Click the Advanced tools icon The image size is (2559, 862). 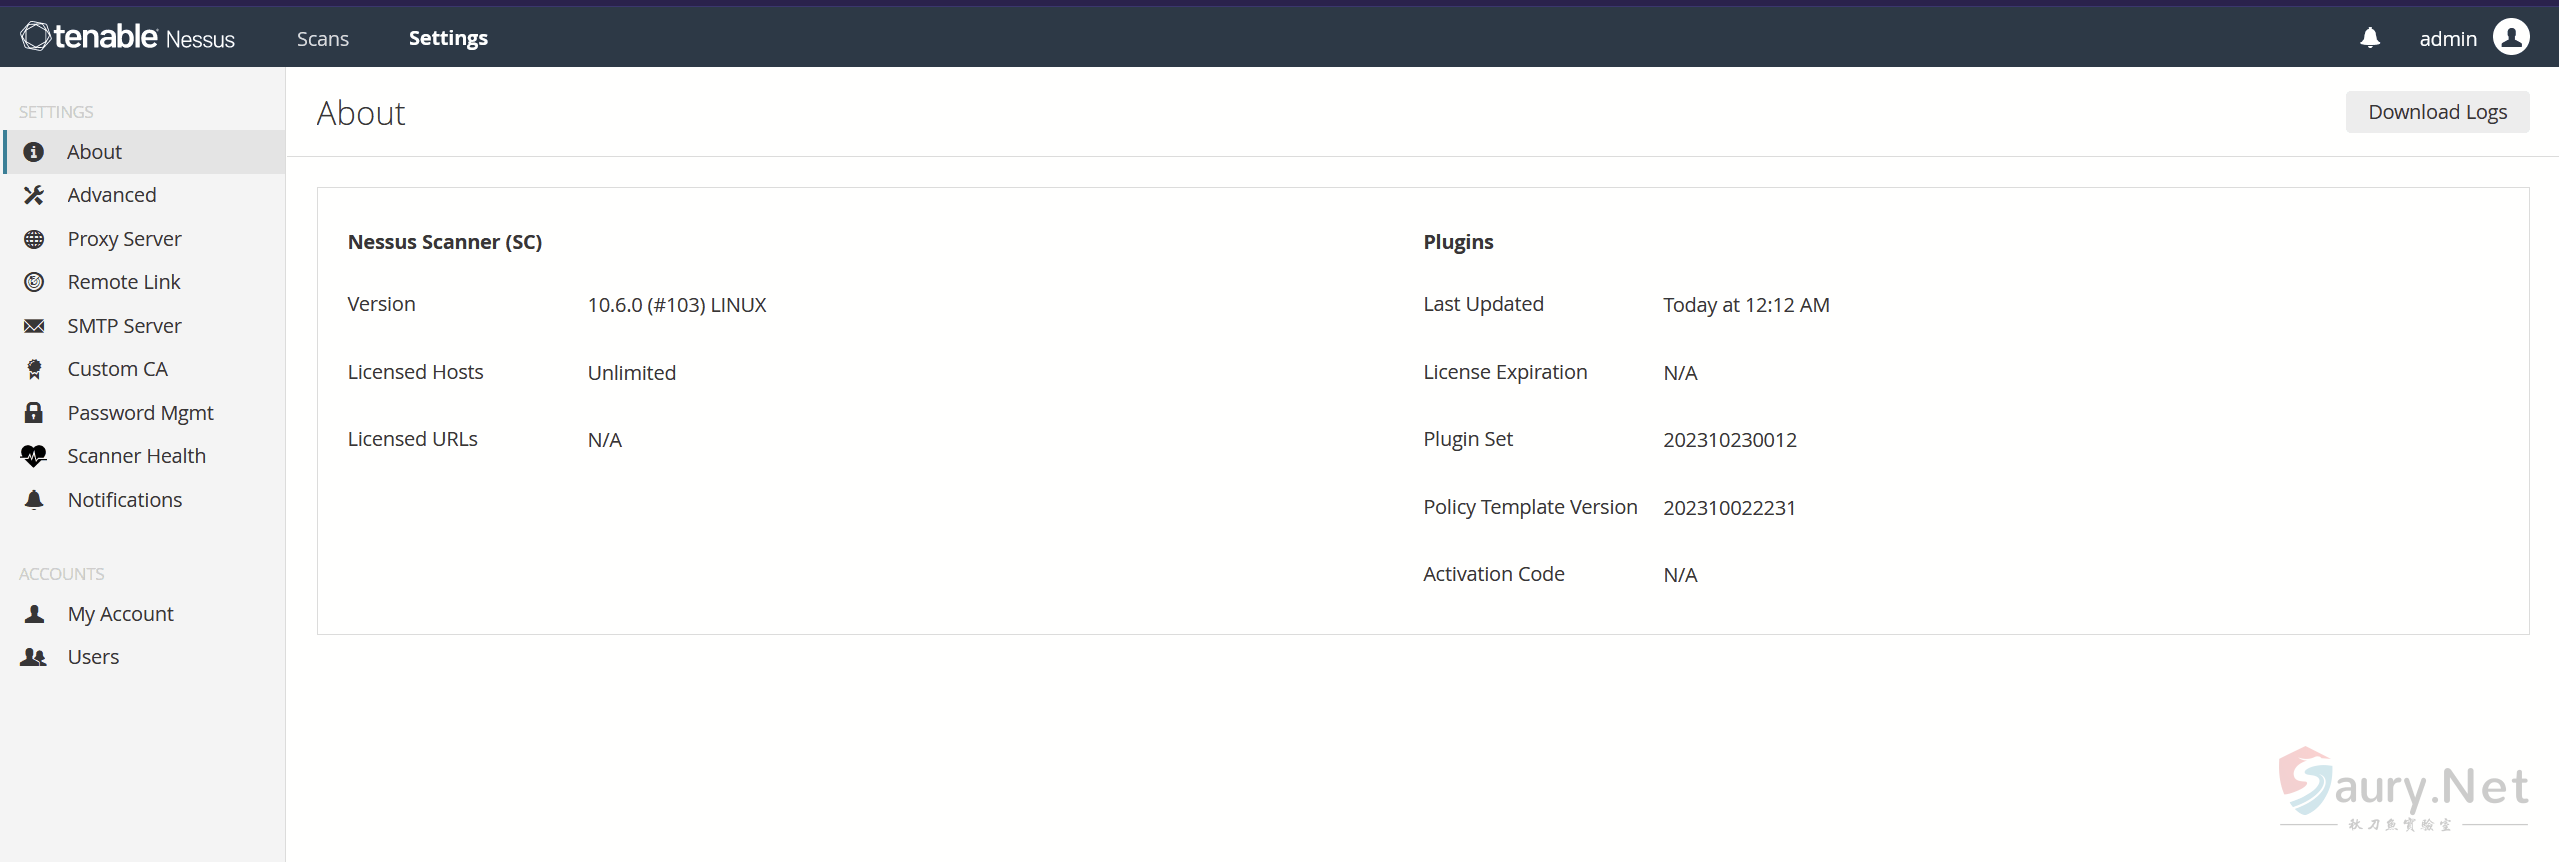pyautogui.click(x=34, y=195)
